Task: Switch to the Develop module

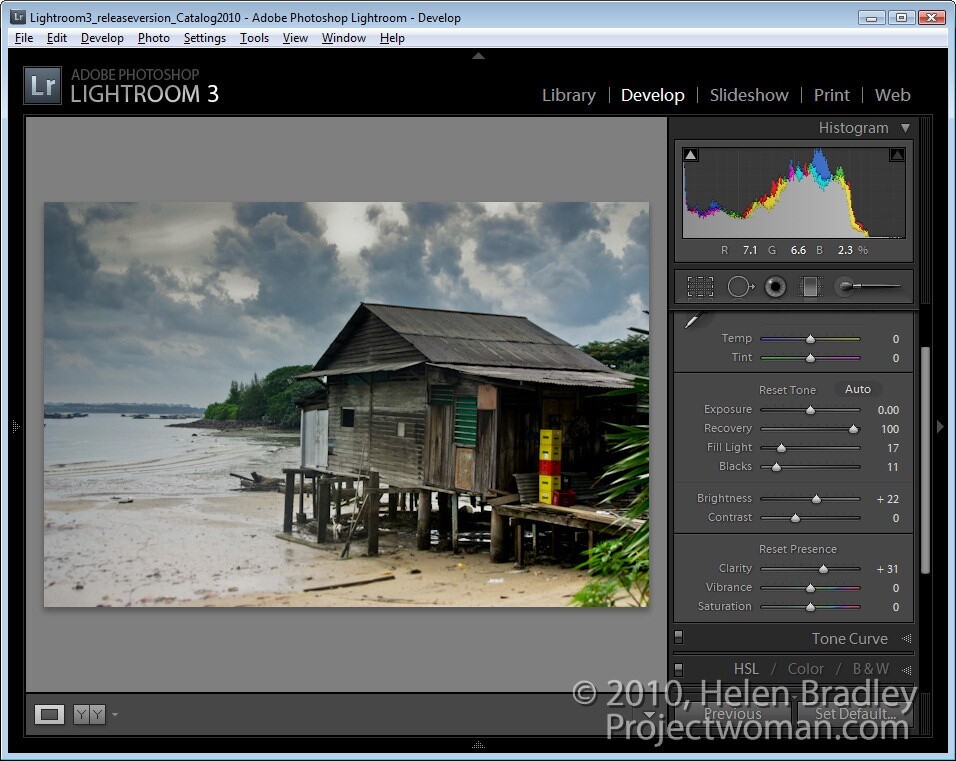Action: click(x=652, y=95)
